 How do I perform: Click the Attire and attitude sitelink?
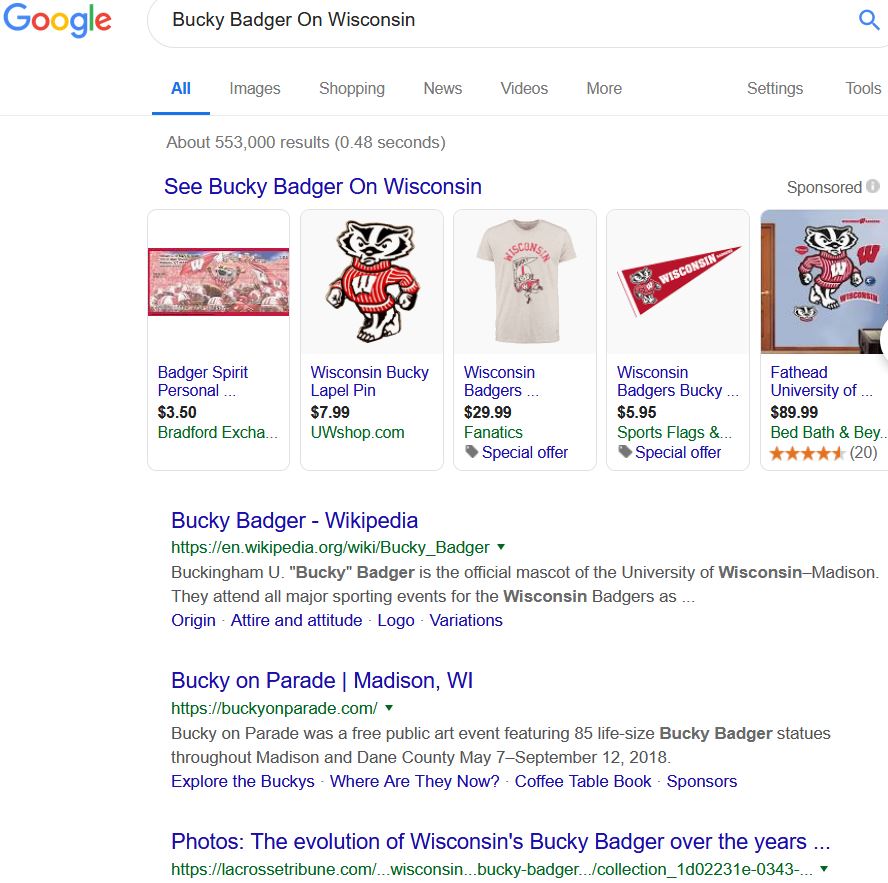coord(296,620)
